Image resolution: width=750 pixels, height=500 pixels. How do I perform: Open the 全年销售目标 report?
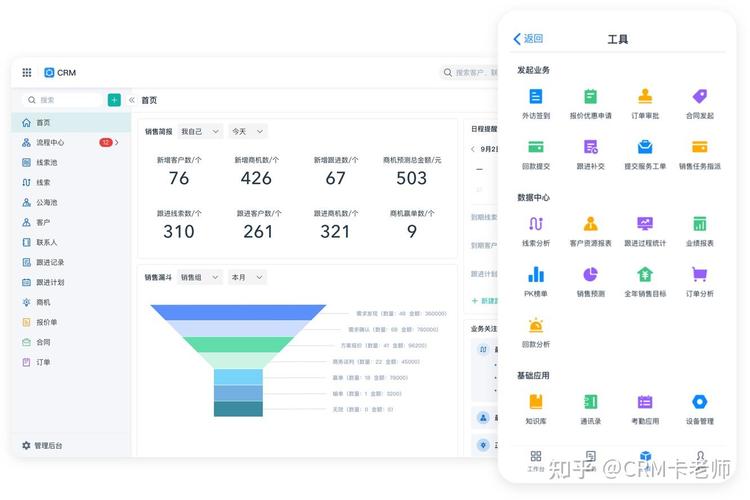click(645, 282)
